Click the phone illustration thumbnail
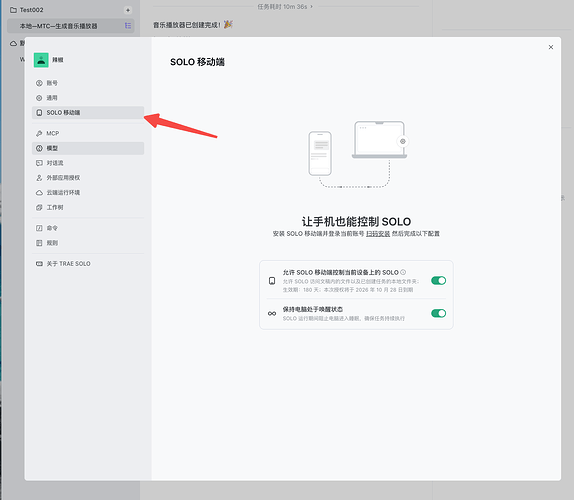This screenshot has width=574, height=500. pyautogui.click(x=320, y=153)
